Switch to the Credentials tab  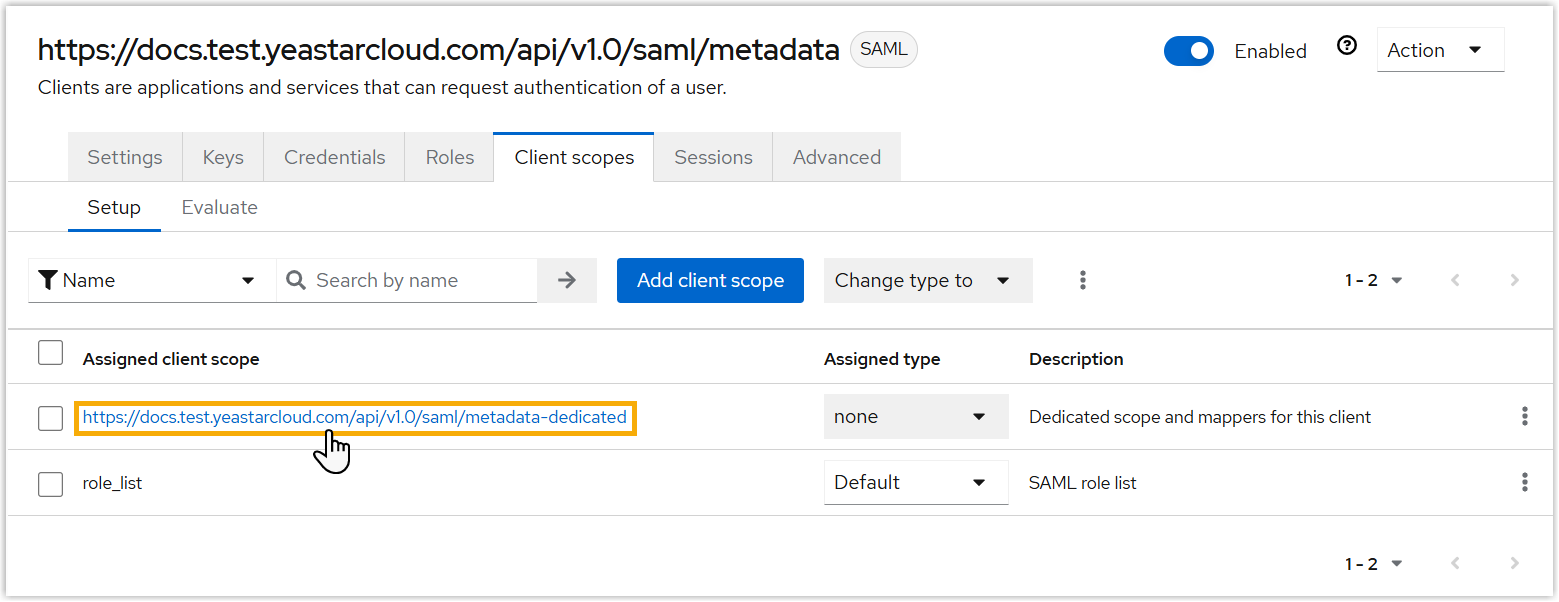pyautogui.click(x=334, y=157)
